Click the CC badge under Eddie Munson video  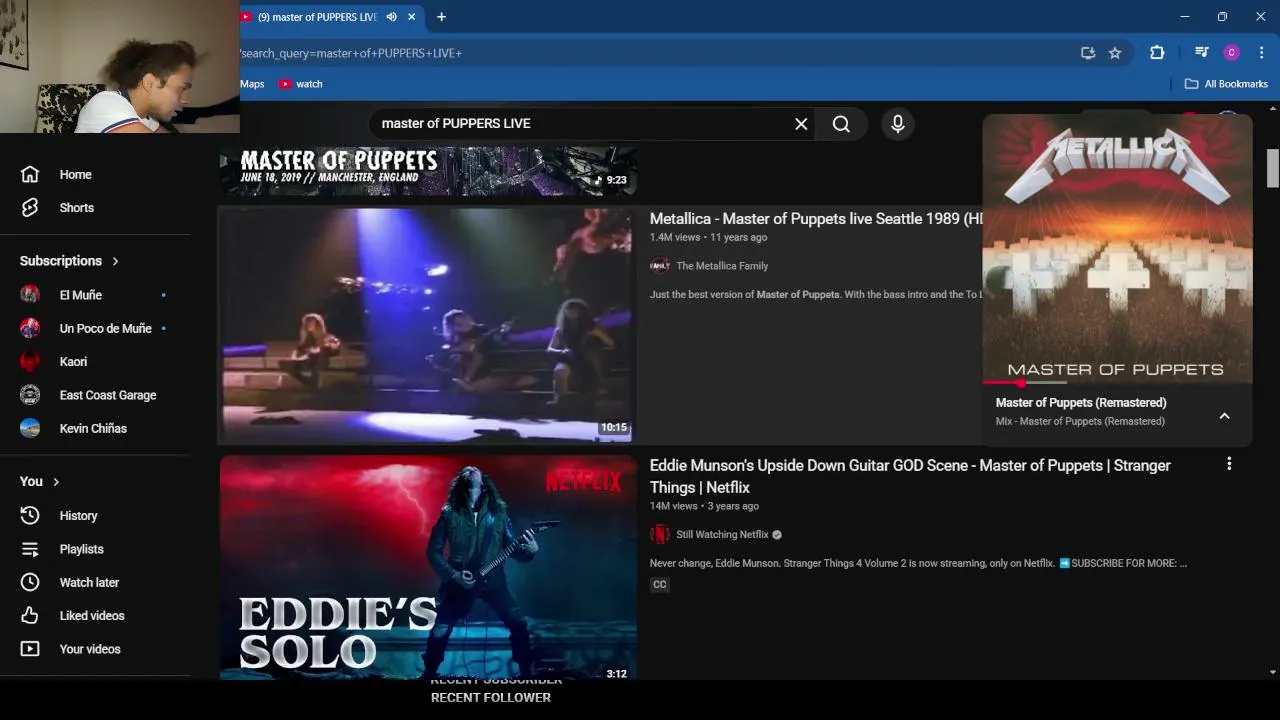click(659, 585)
